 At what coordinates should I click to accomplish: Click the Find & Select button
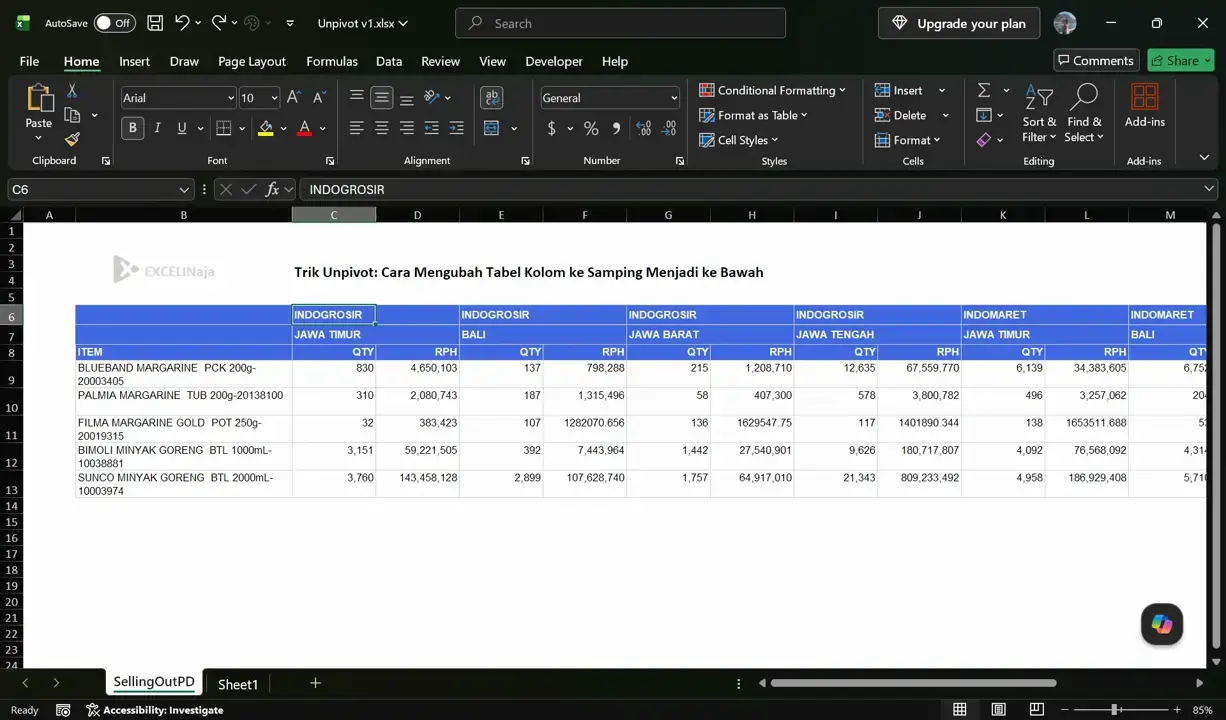(1084, 113)
